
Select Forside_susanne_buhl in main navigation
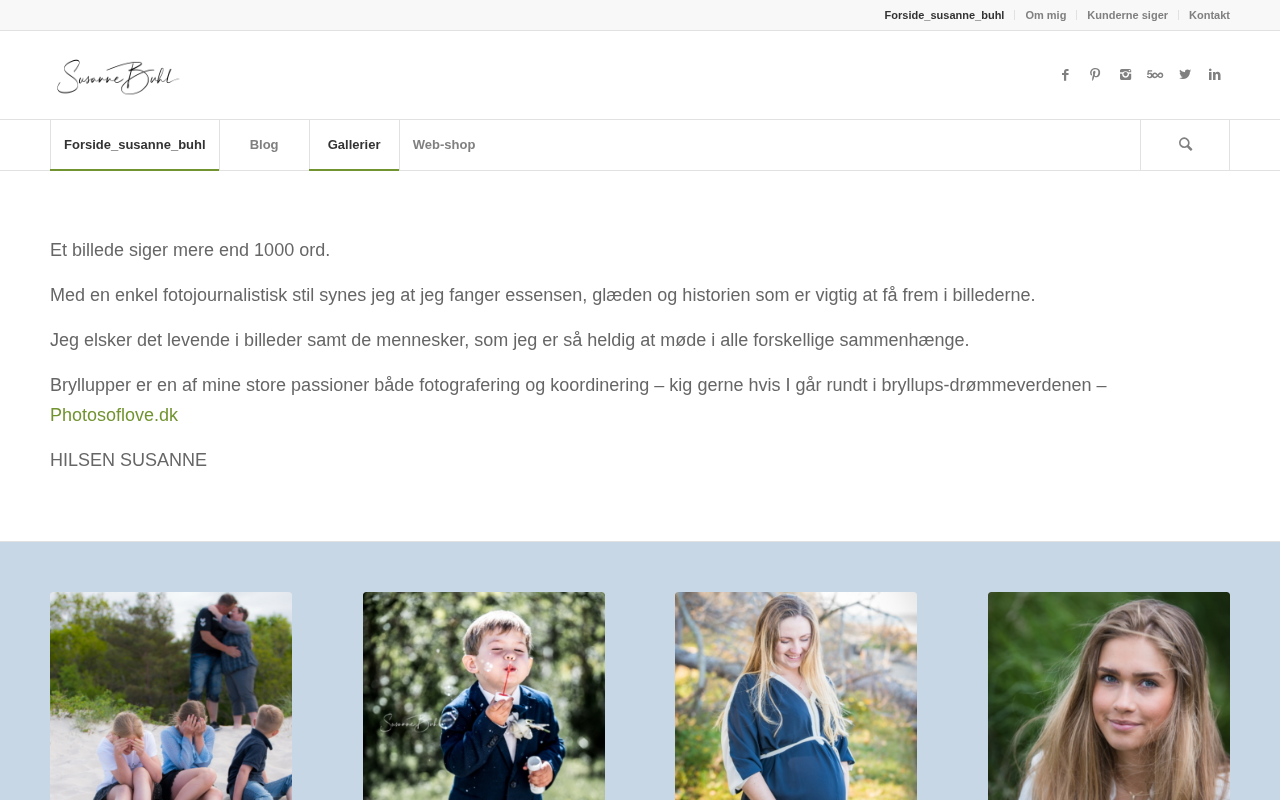(x=135, y=145)
